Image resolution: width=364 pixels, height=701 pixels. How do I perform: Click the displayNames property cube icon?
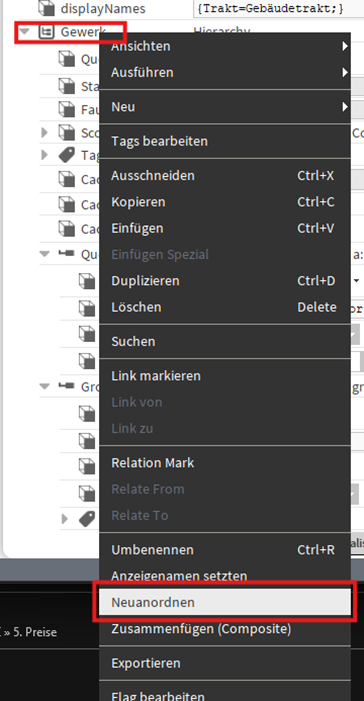tap(46, 7)
